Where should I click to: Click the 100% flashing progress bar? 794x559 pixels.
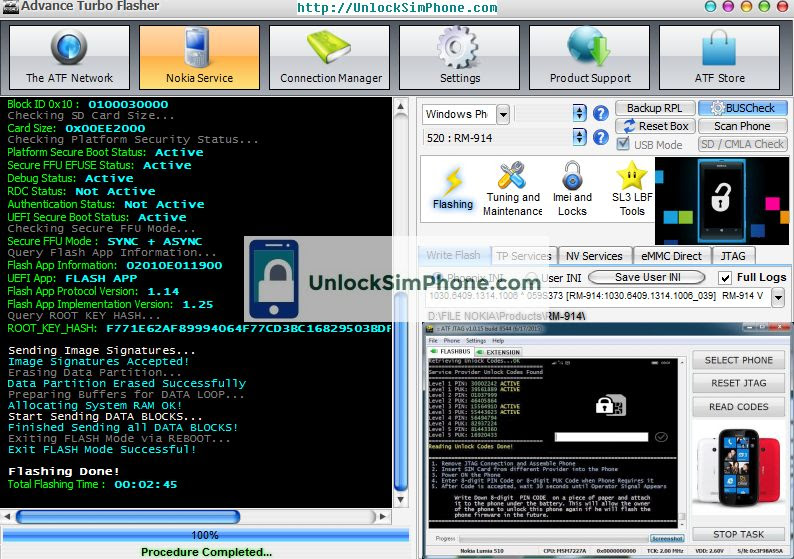(206, 535)
